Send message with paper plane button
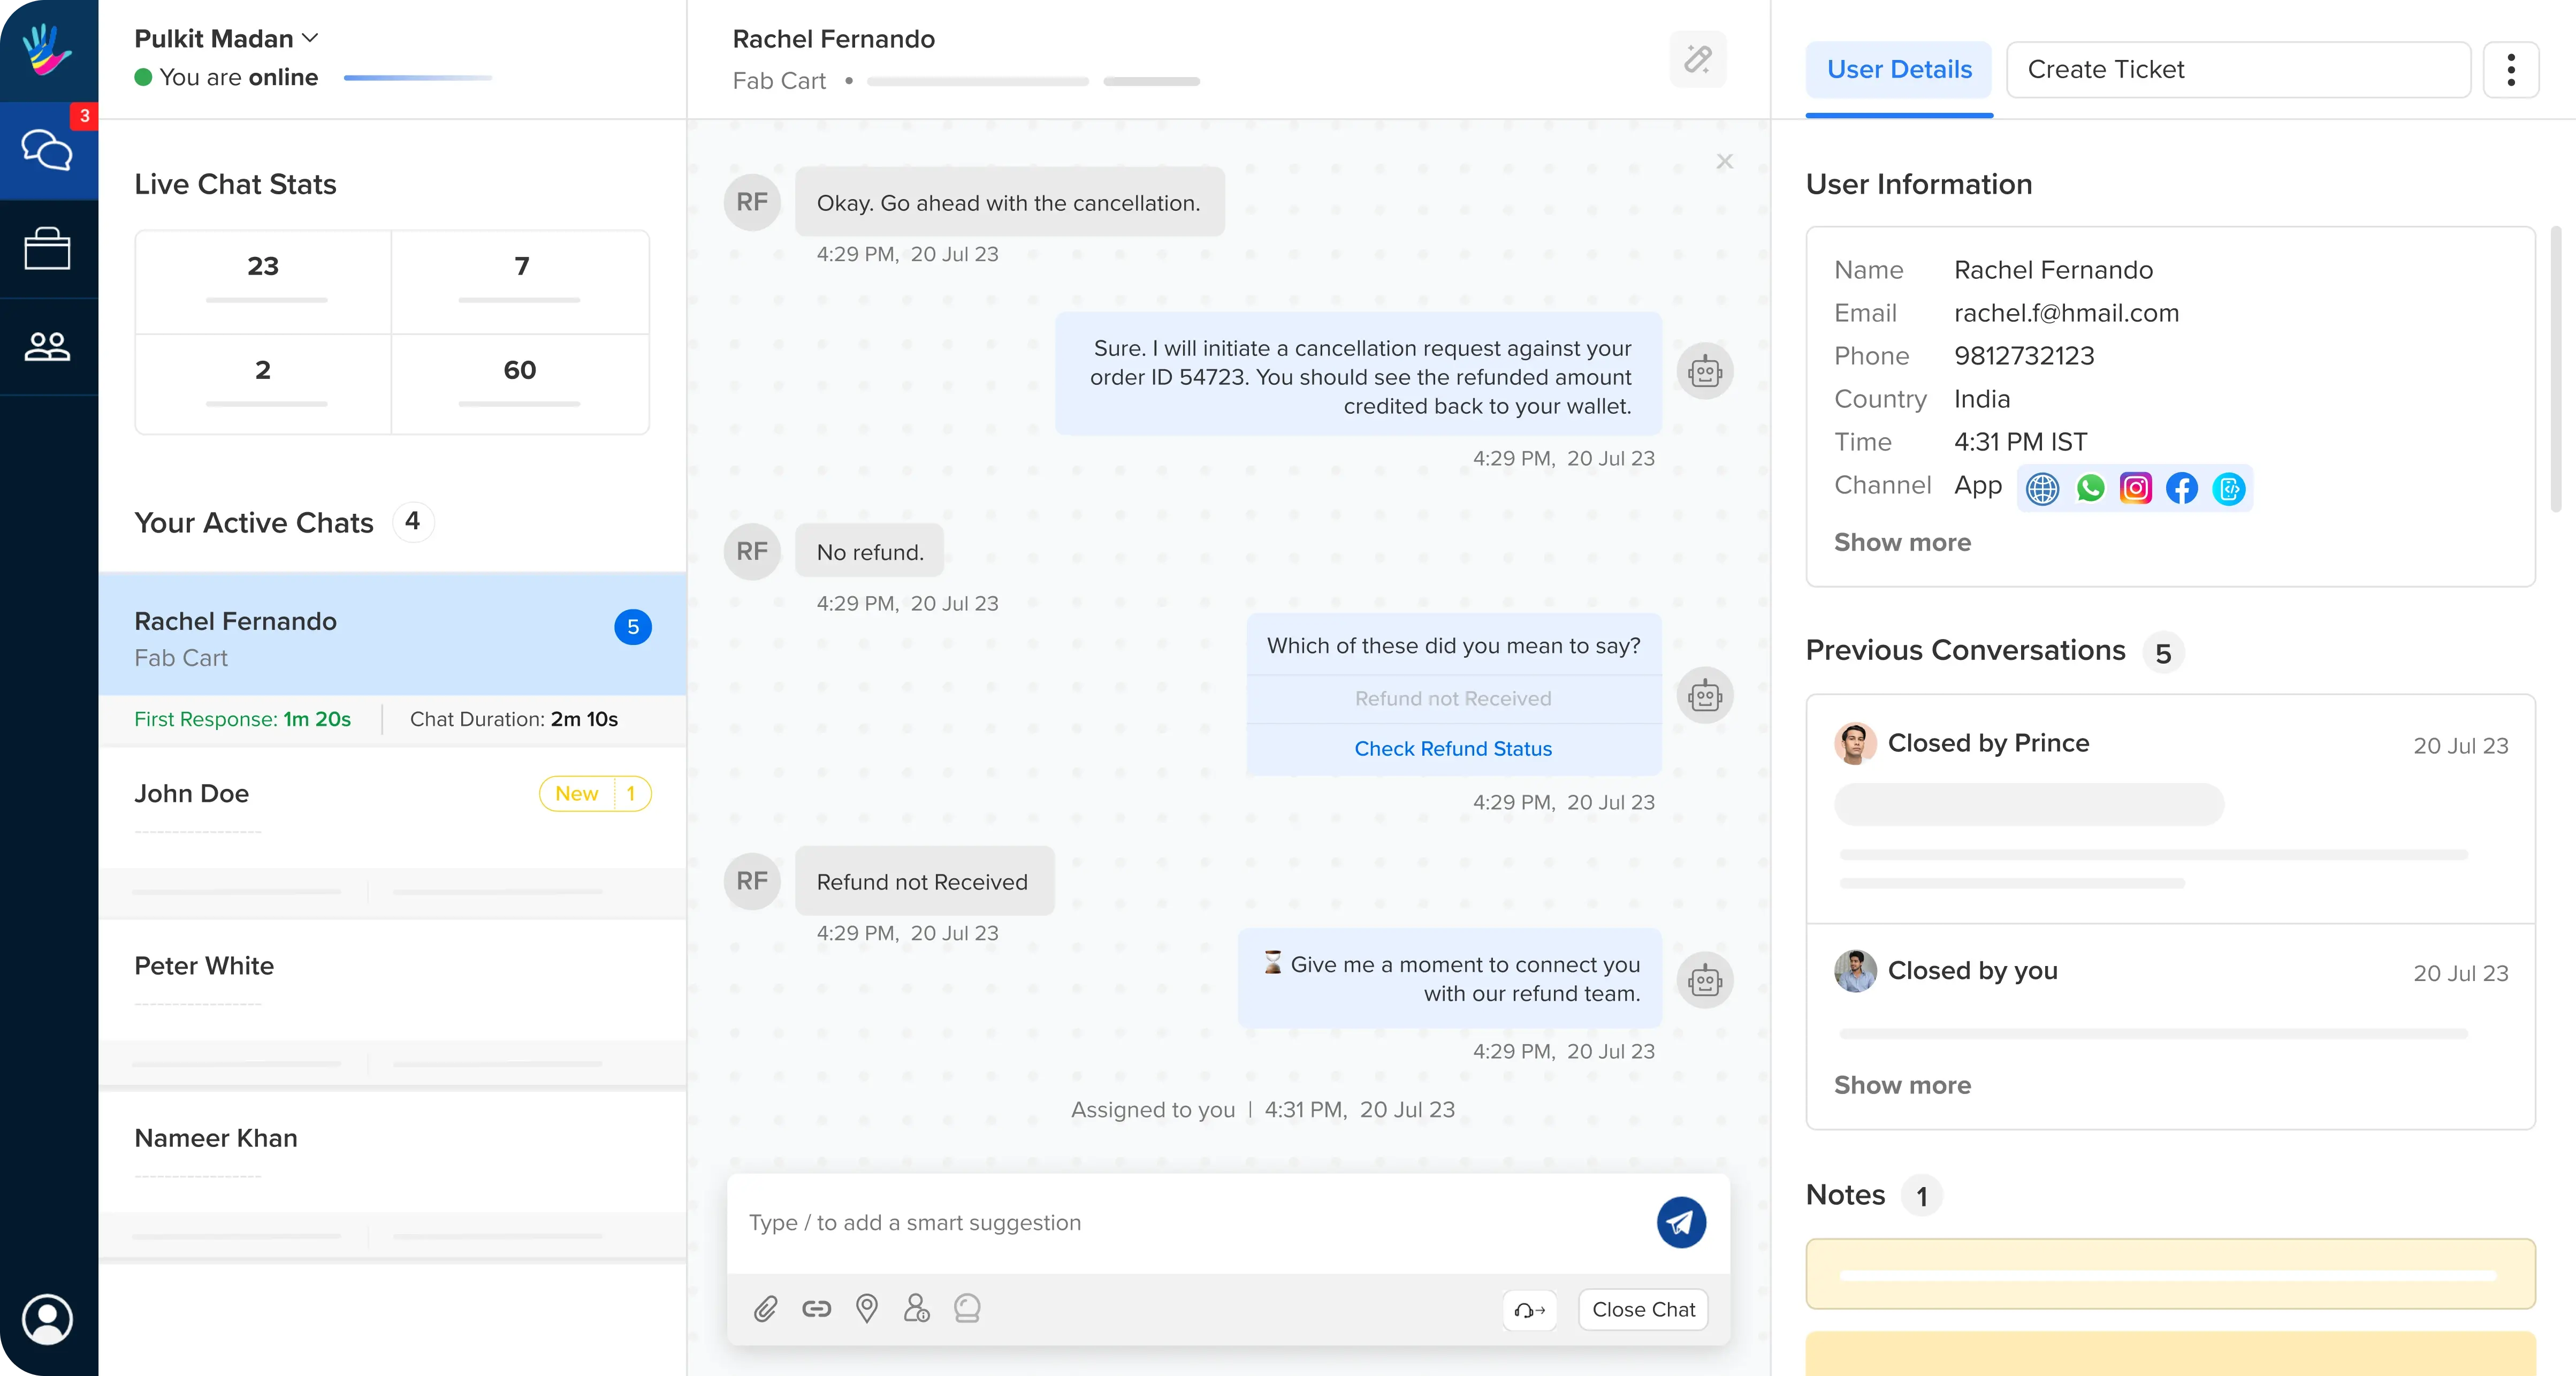 coord(1681,1222)
